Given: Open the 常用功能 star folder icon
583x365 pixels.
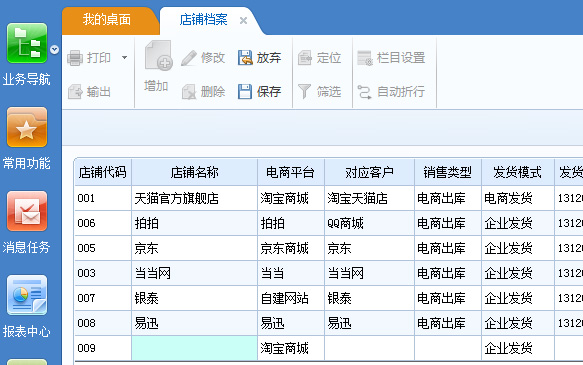Looking at the screenshot, I should click(x=27, y=127).
